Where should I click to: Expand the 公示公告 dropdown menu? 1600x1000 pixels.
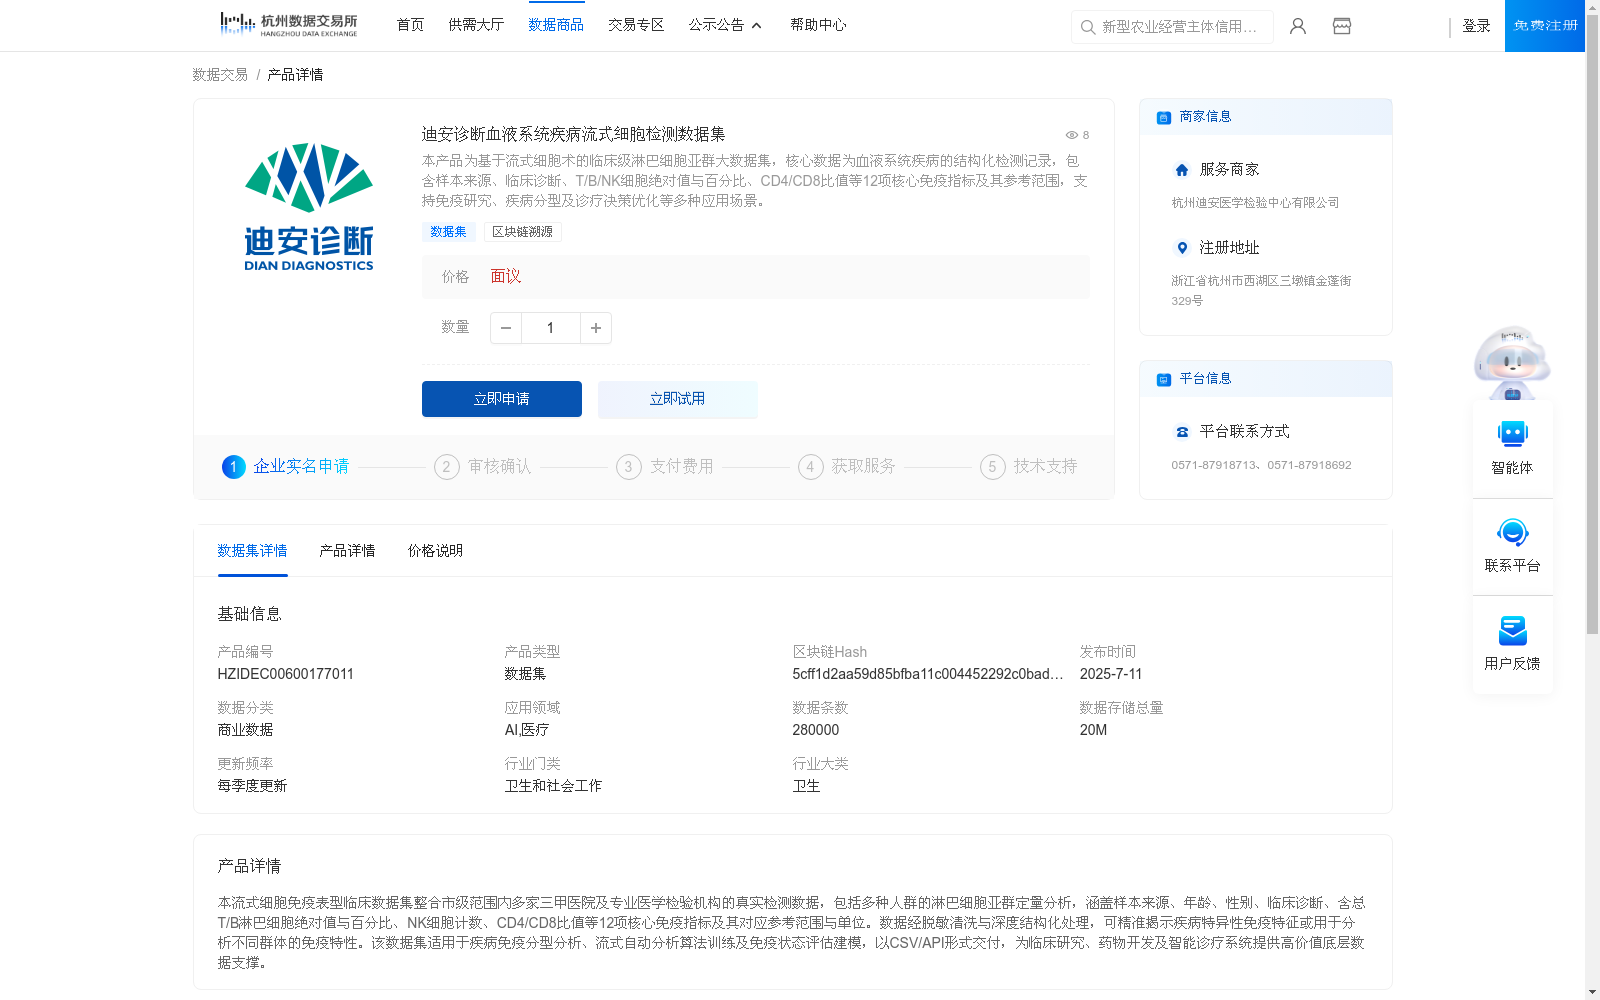tap(725, 25)
